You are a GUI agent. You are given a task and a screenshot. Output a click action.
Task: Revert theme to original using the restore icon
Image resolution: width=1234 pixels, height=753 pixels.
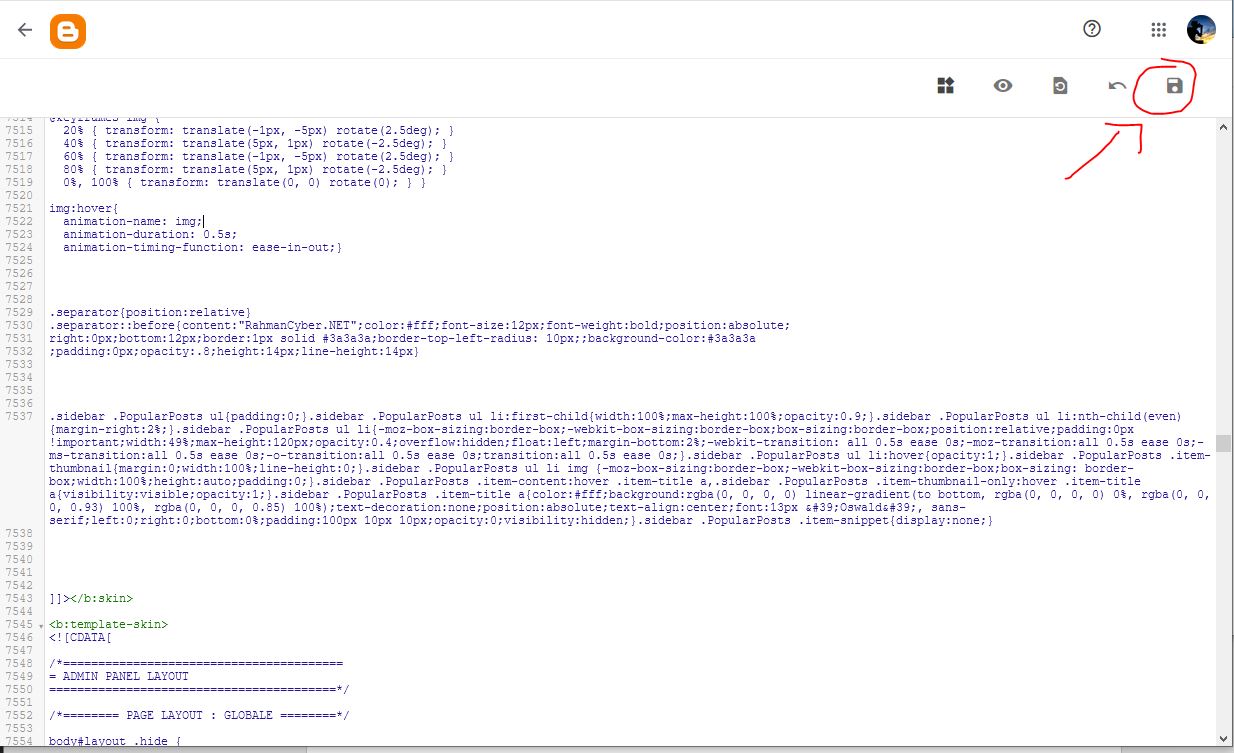(1059, 86)
